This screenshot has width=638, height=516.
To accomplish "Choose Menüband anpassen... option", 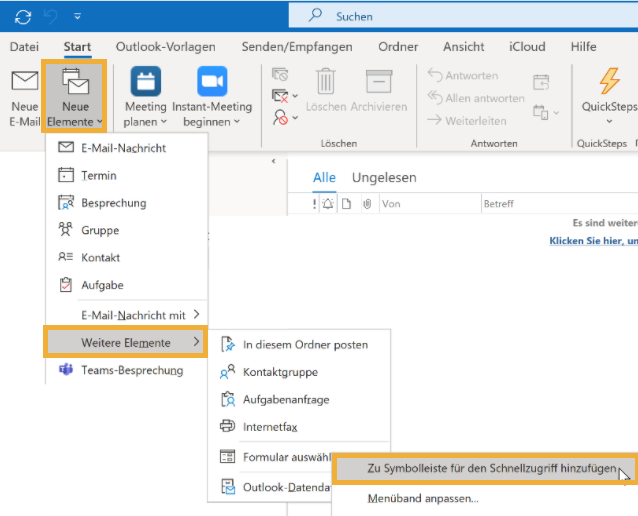I will tap(423, 498).
